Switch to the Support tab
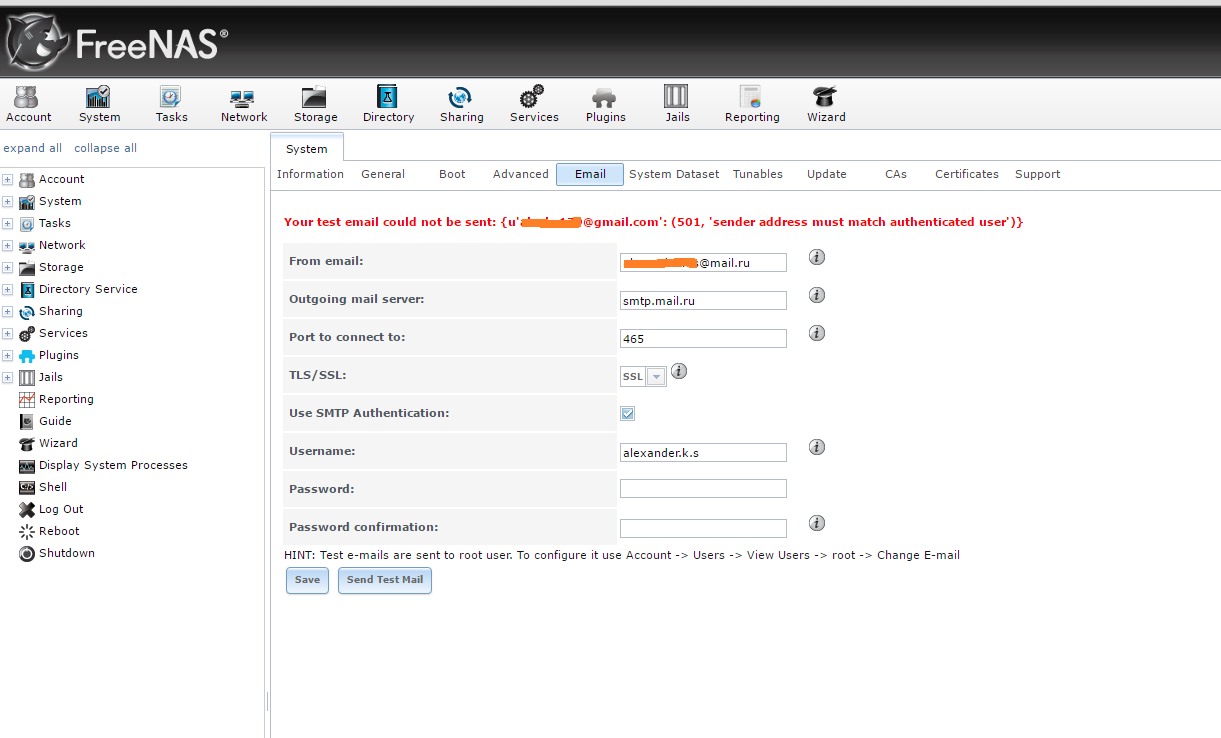 pos(1038,174)
